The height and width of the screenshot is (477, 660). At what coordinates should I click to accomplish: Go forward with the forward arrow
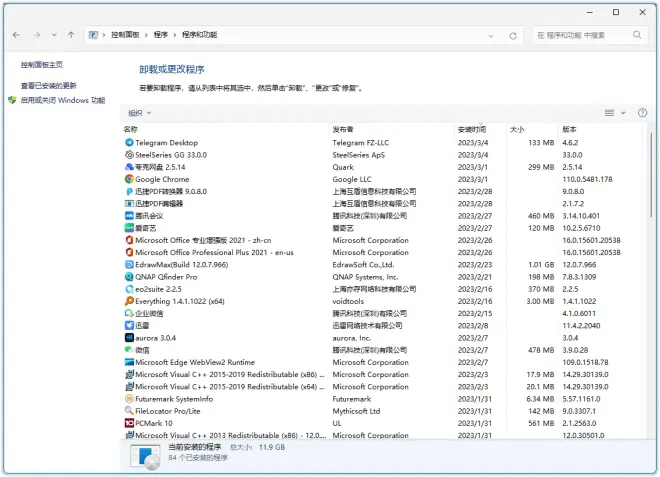click(x=37, y=35)
